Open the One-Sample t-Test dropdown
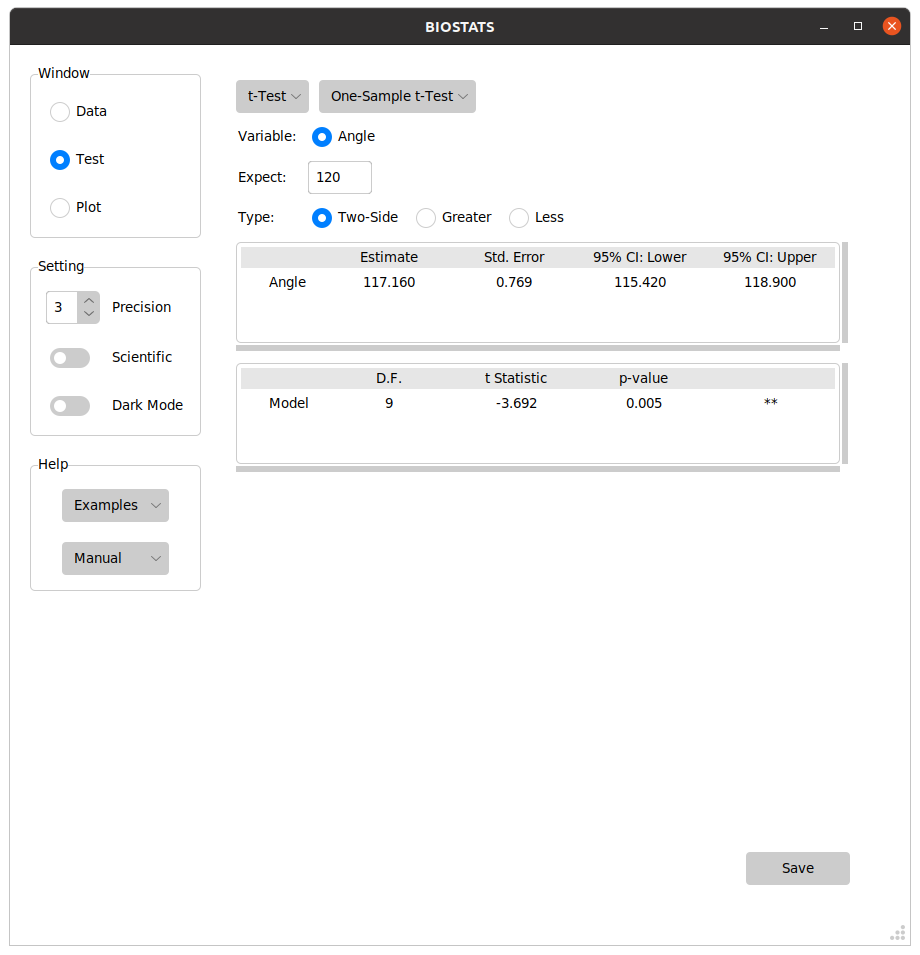This screenshot has width=920, height=955. 397,97
